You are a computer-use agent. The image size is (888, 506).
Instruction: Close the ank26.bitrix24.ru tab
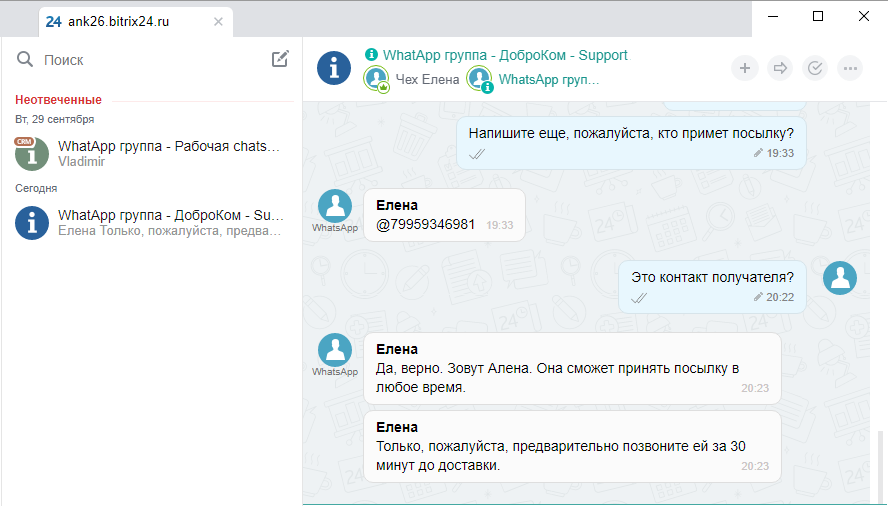[219, 20]
